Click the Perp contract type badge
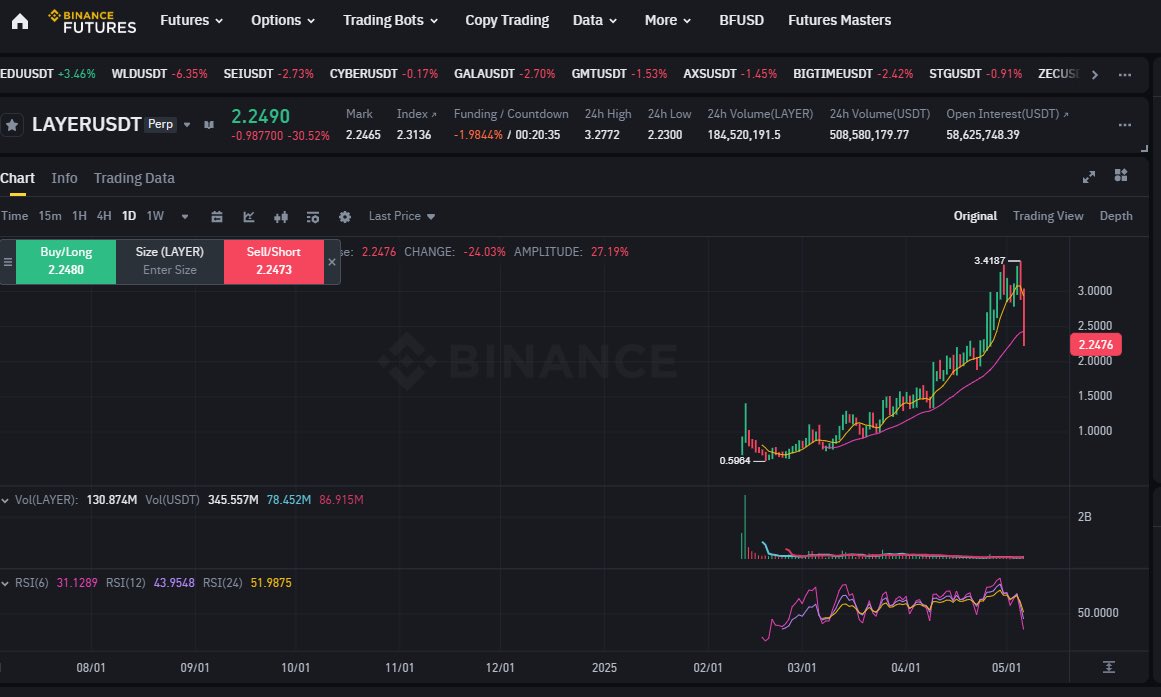This screenshot has width=1161, height=697. pyautogui.click(x=161, y=124)
